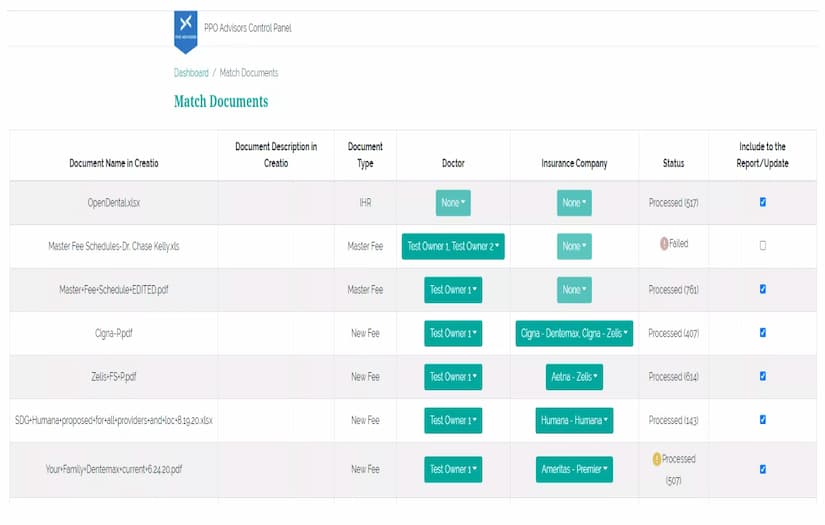825x525 pixels.
Task: Click the PPO Advisors logo icon
Action: point(186,32)
